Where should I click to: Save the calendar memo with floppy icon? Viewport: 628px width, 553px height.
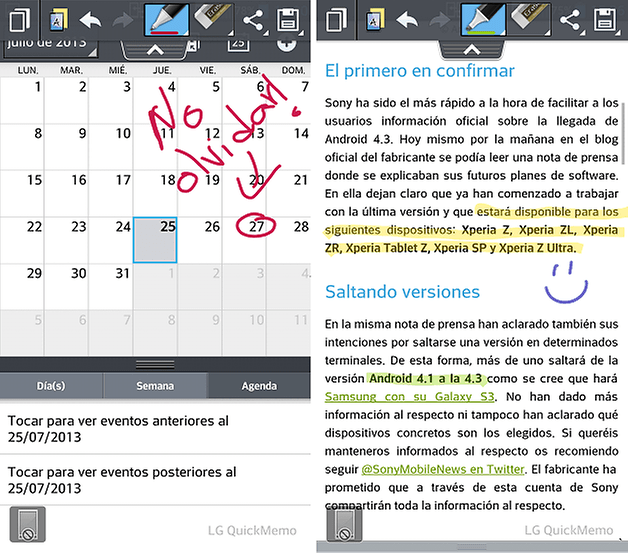[288, 20]
